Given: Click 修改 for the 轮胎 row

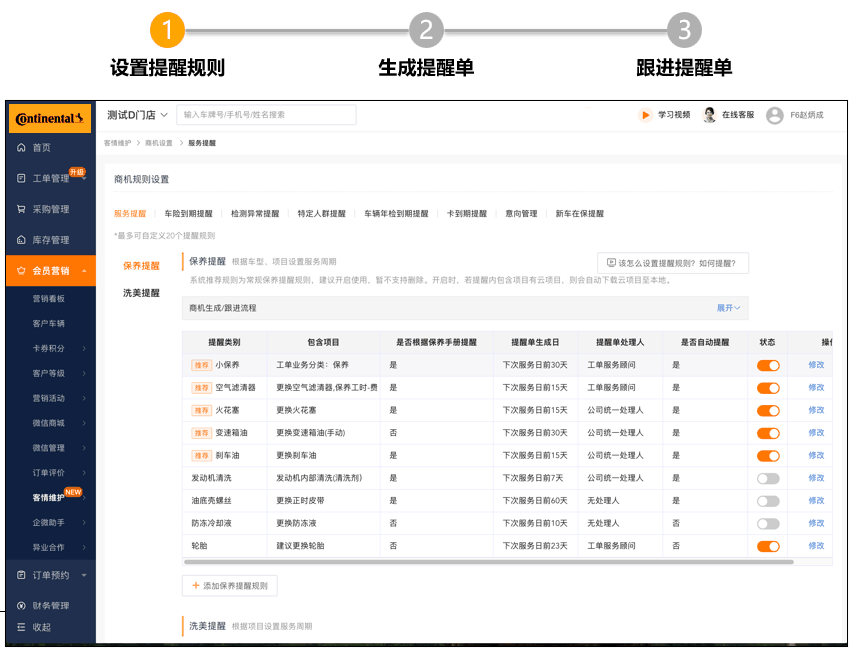Looking at the screenshot, I should click(816, 545).
